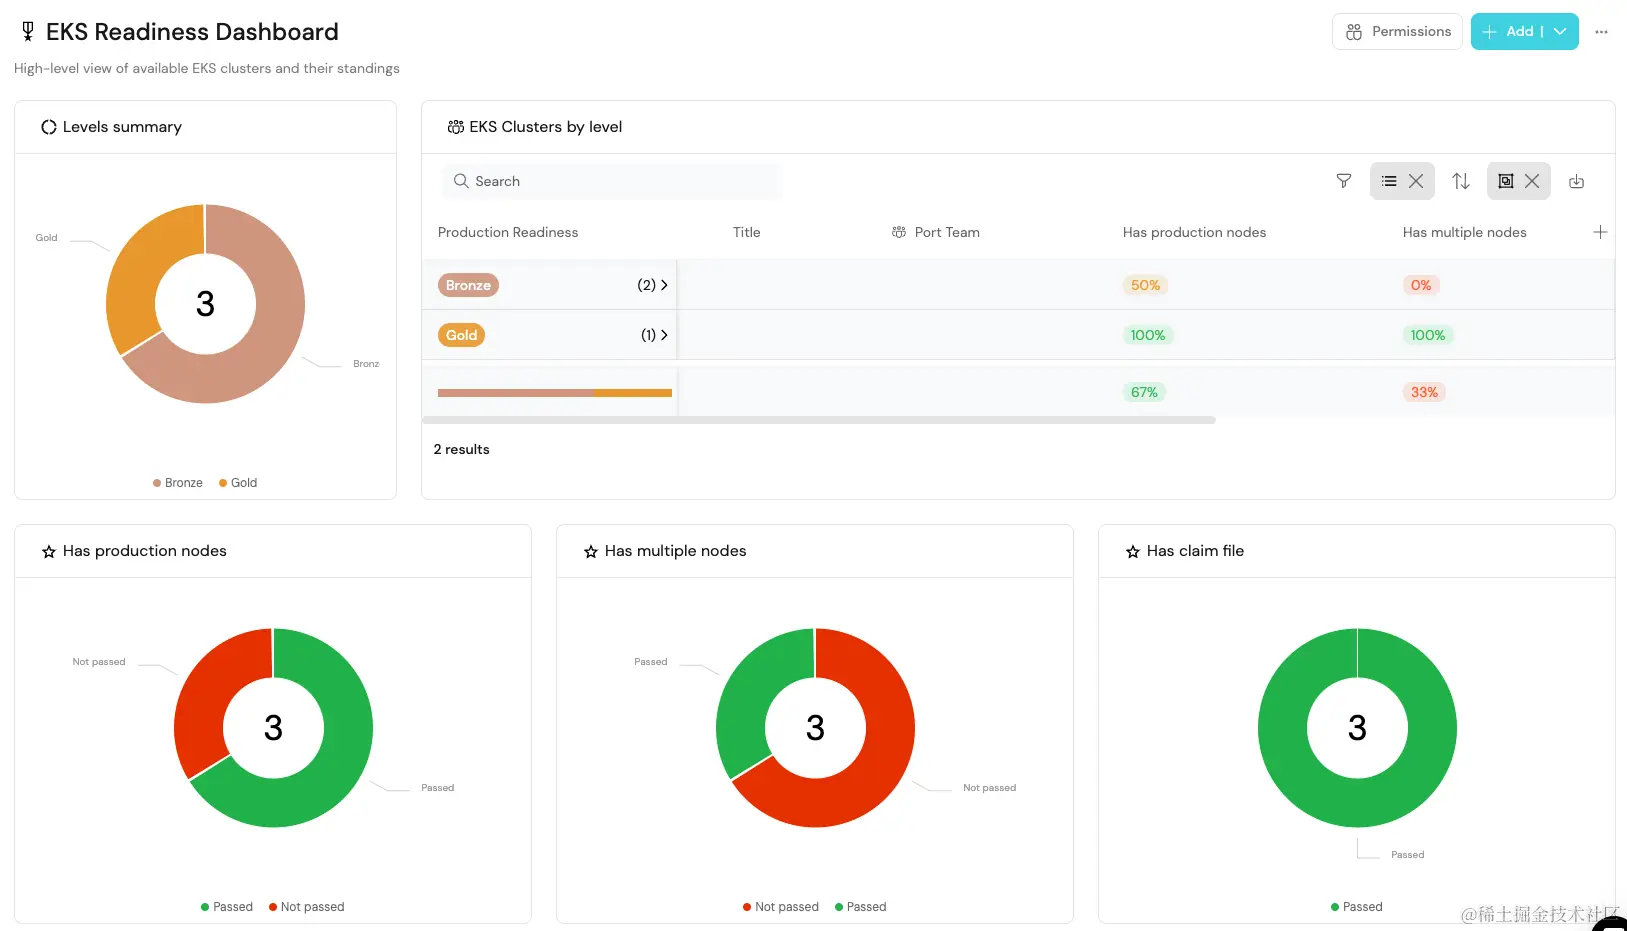Toggle Passed legend in Has production nodes
This screenshot has width=1627, height=931.
point(227,907)
